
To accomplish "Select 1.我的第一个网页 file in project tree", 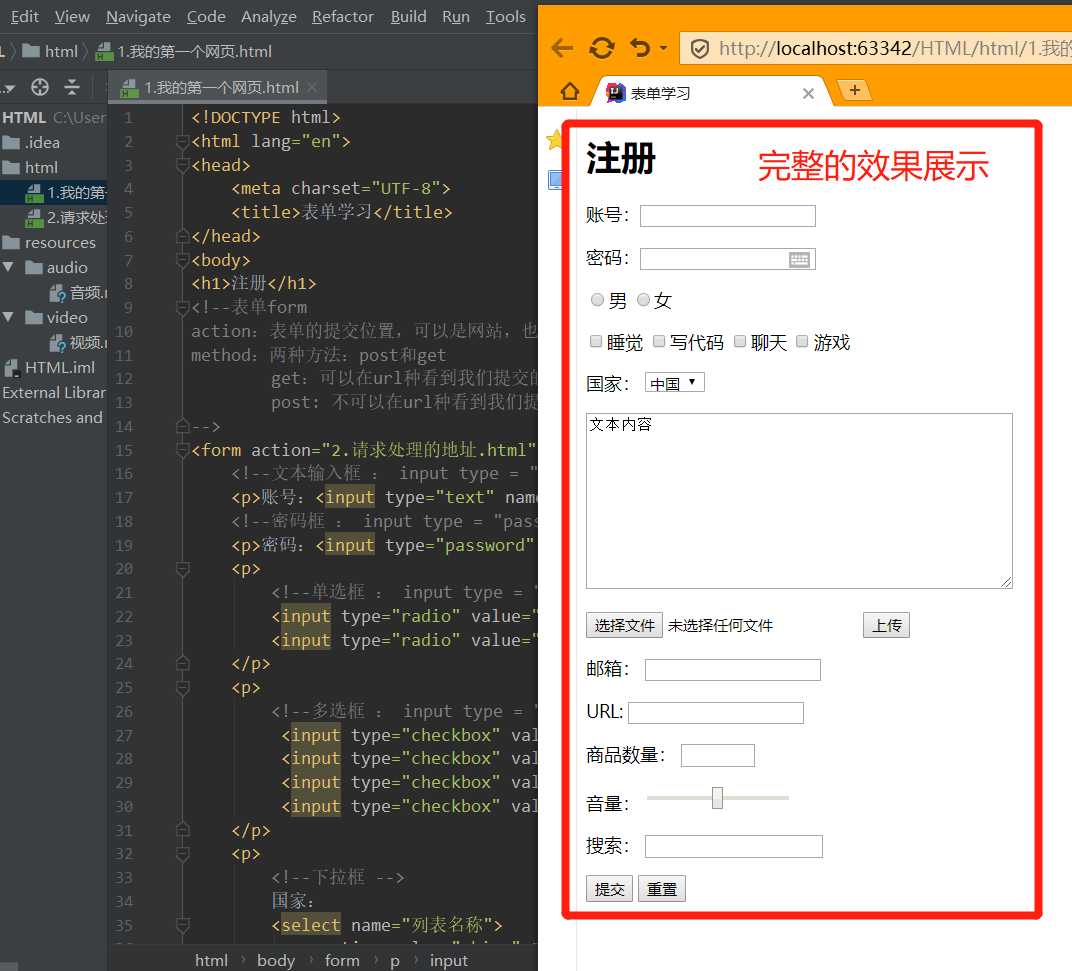I will pos(66,193).
